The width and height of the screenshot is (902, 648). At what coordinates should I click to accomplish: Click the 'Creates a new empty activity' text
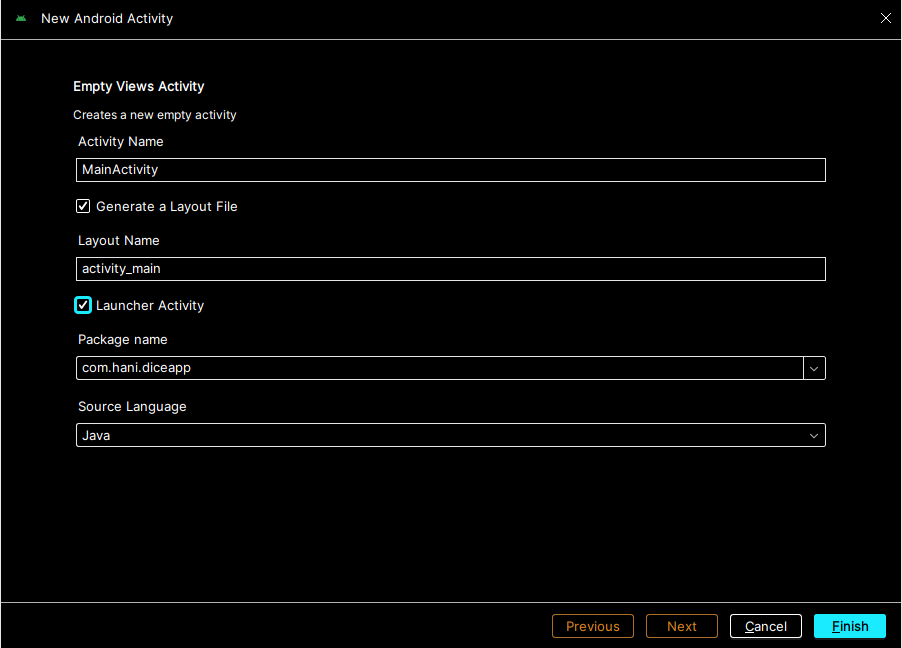155,115
